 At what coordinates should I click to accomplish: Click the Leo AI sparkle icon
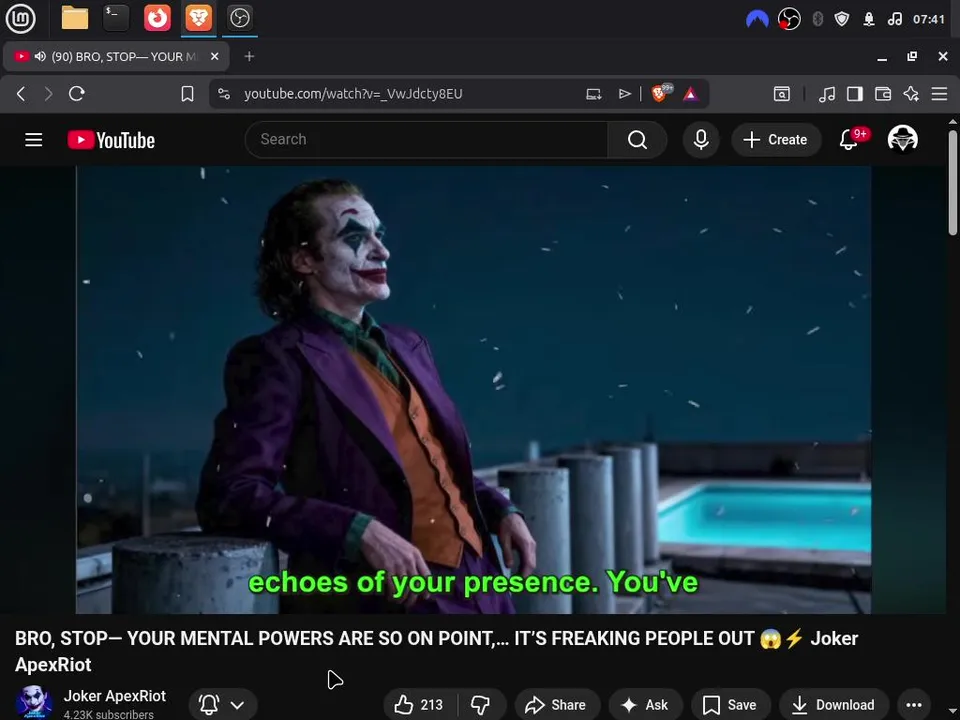coord(911,94)
